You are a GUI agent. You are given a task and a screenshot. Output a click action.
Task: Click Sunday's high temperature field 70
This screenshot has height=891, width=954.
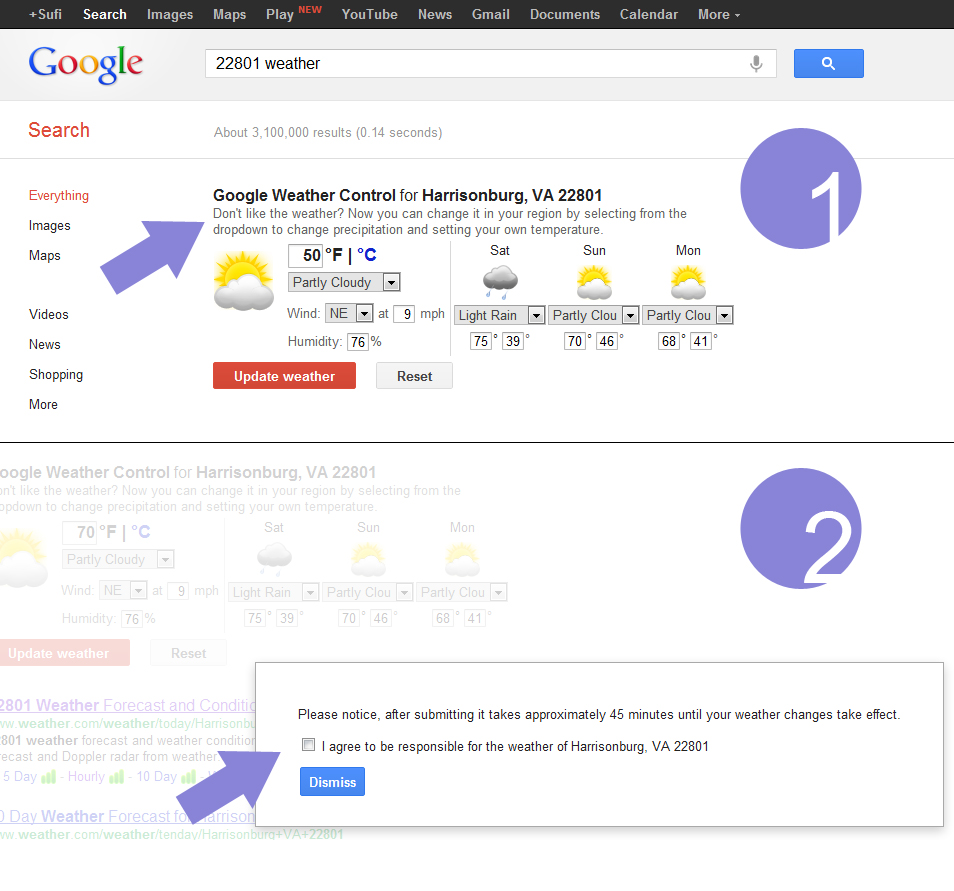pos(575,341)
